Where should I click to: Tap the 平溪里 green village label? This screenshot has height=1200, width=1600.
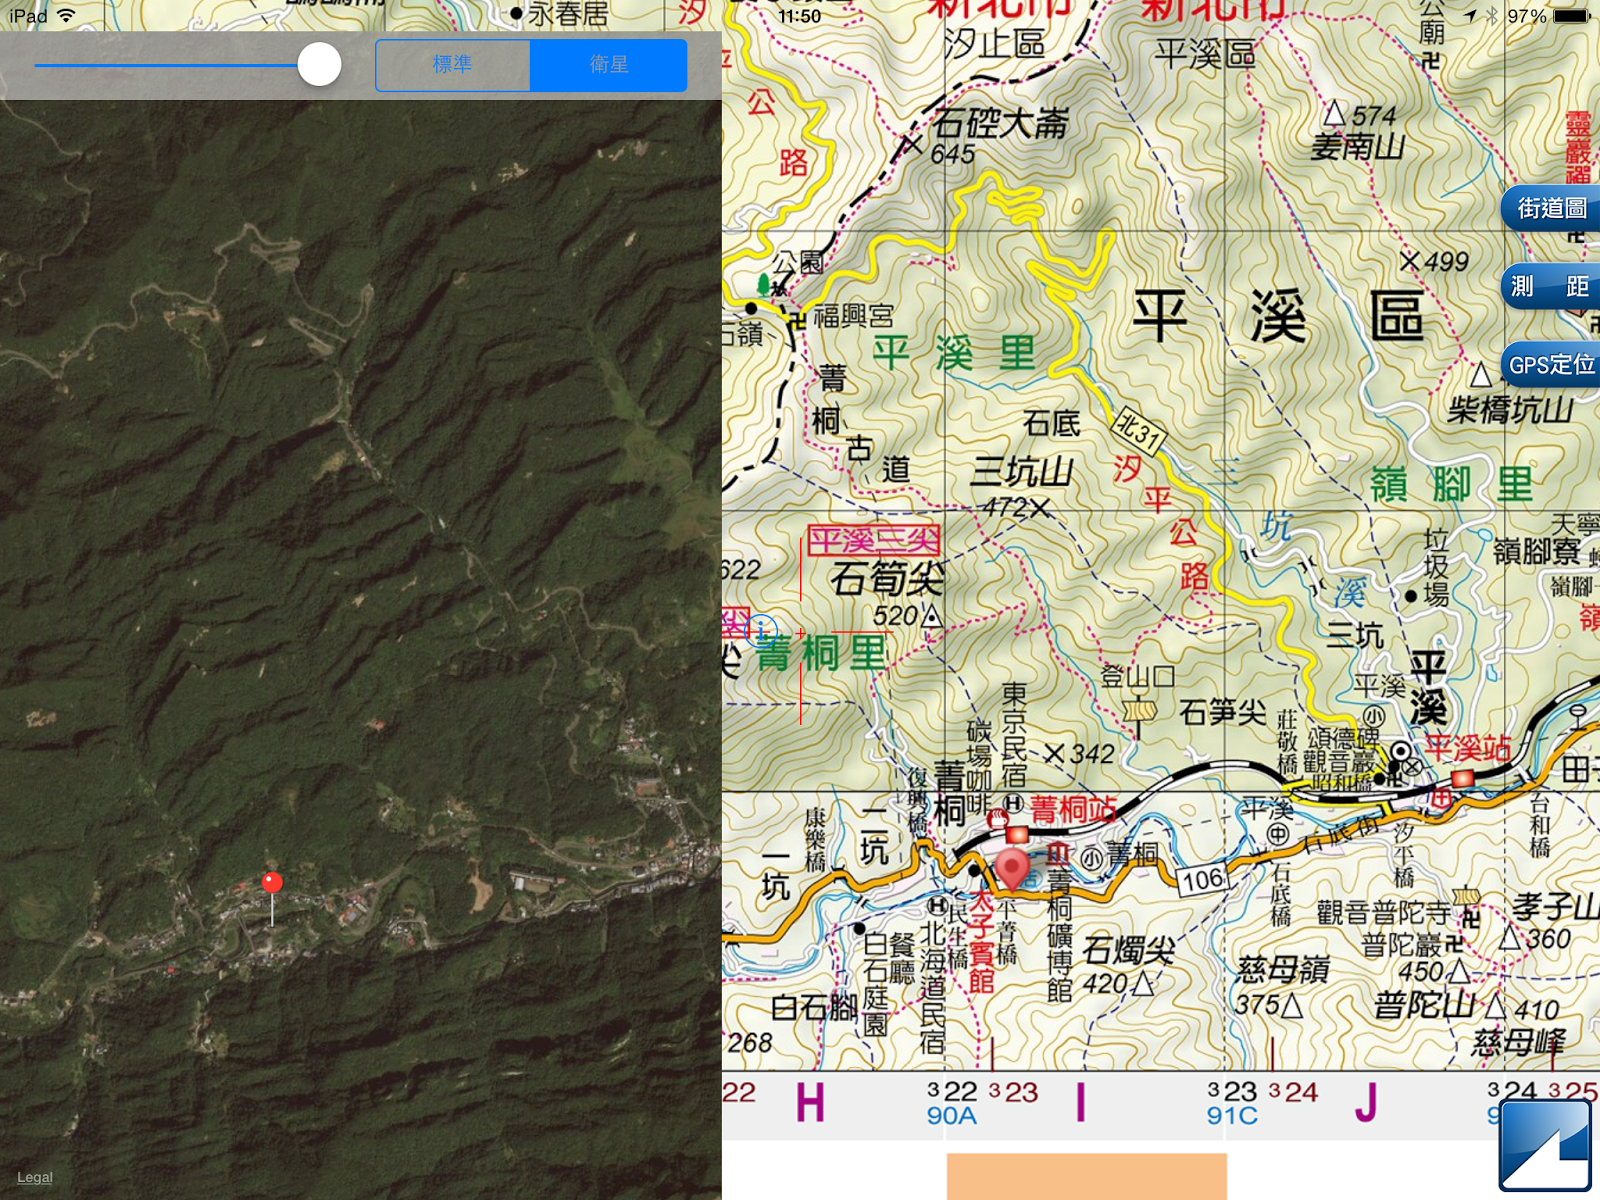click(954, 353)
